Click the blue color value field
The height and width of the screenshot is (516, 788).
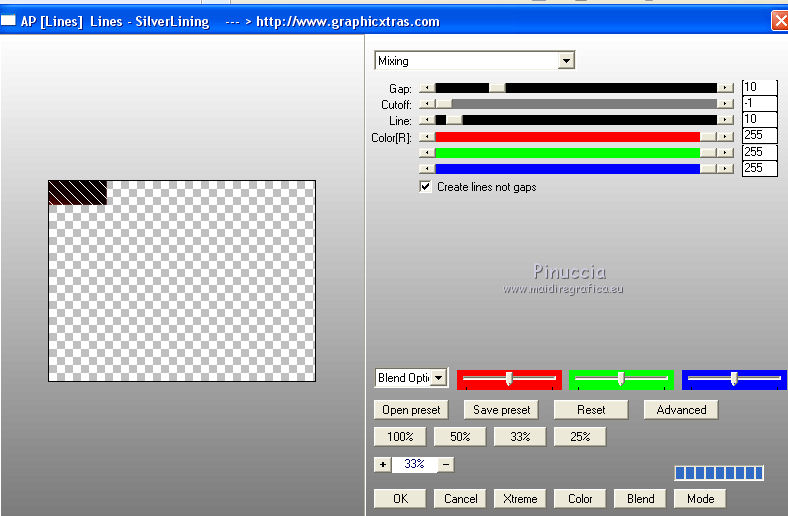[759, 168]
